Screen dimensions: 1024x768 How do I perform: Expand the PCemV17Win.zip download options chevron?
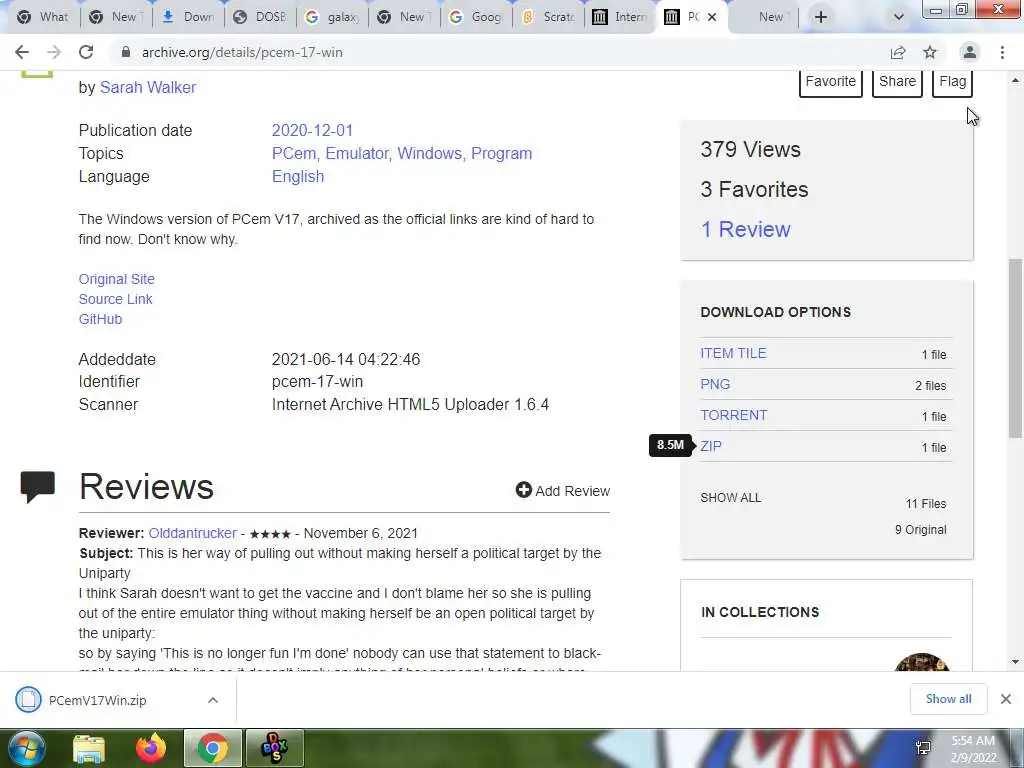[213, 700]
